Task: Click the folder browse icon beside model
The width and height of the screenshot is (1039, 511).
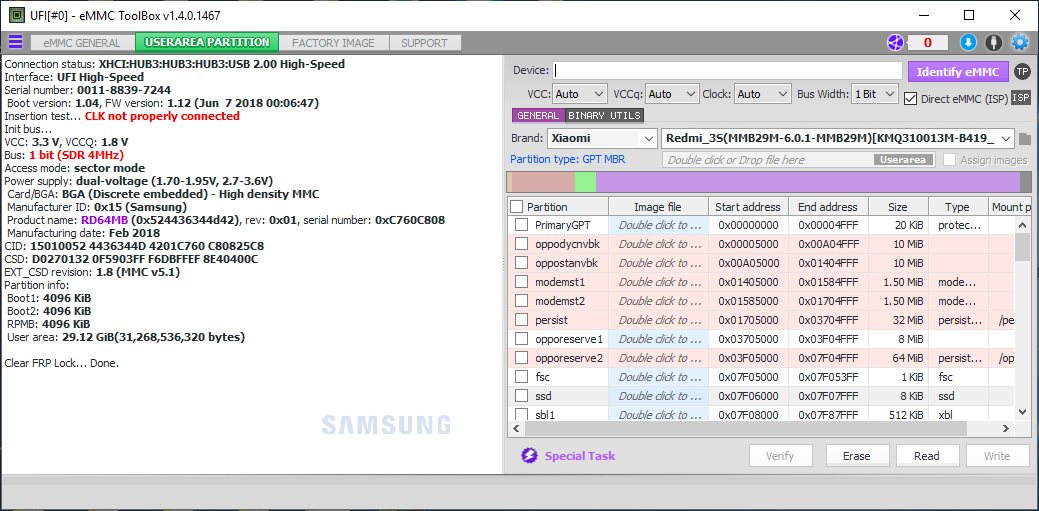Action: tap(1025, 139)
